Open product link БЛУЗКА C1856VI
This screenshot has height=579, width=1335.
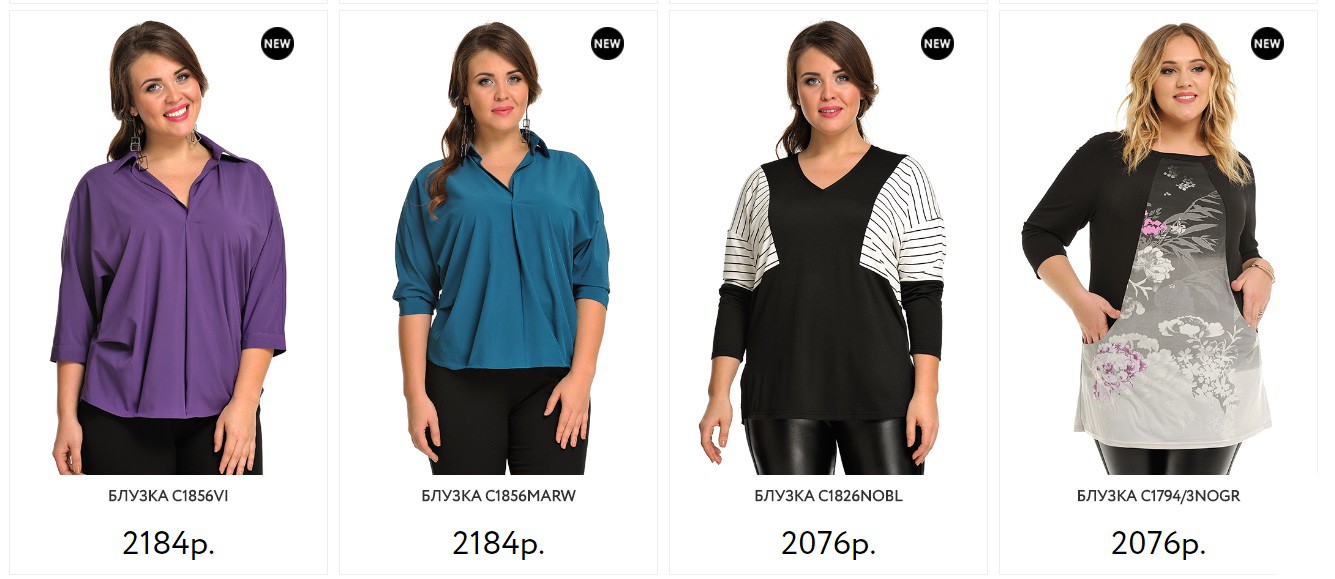[x=169, y=496]
